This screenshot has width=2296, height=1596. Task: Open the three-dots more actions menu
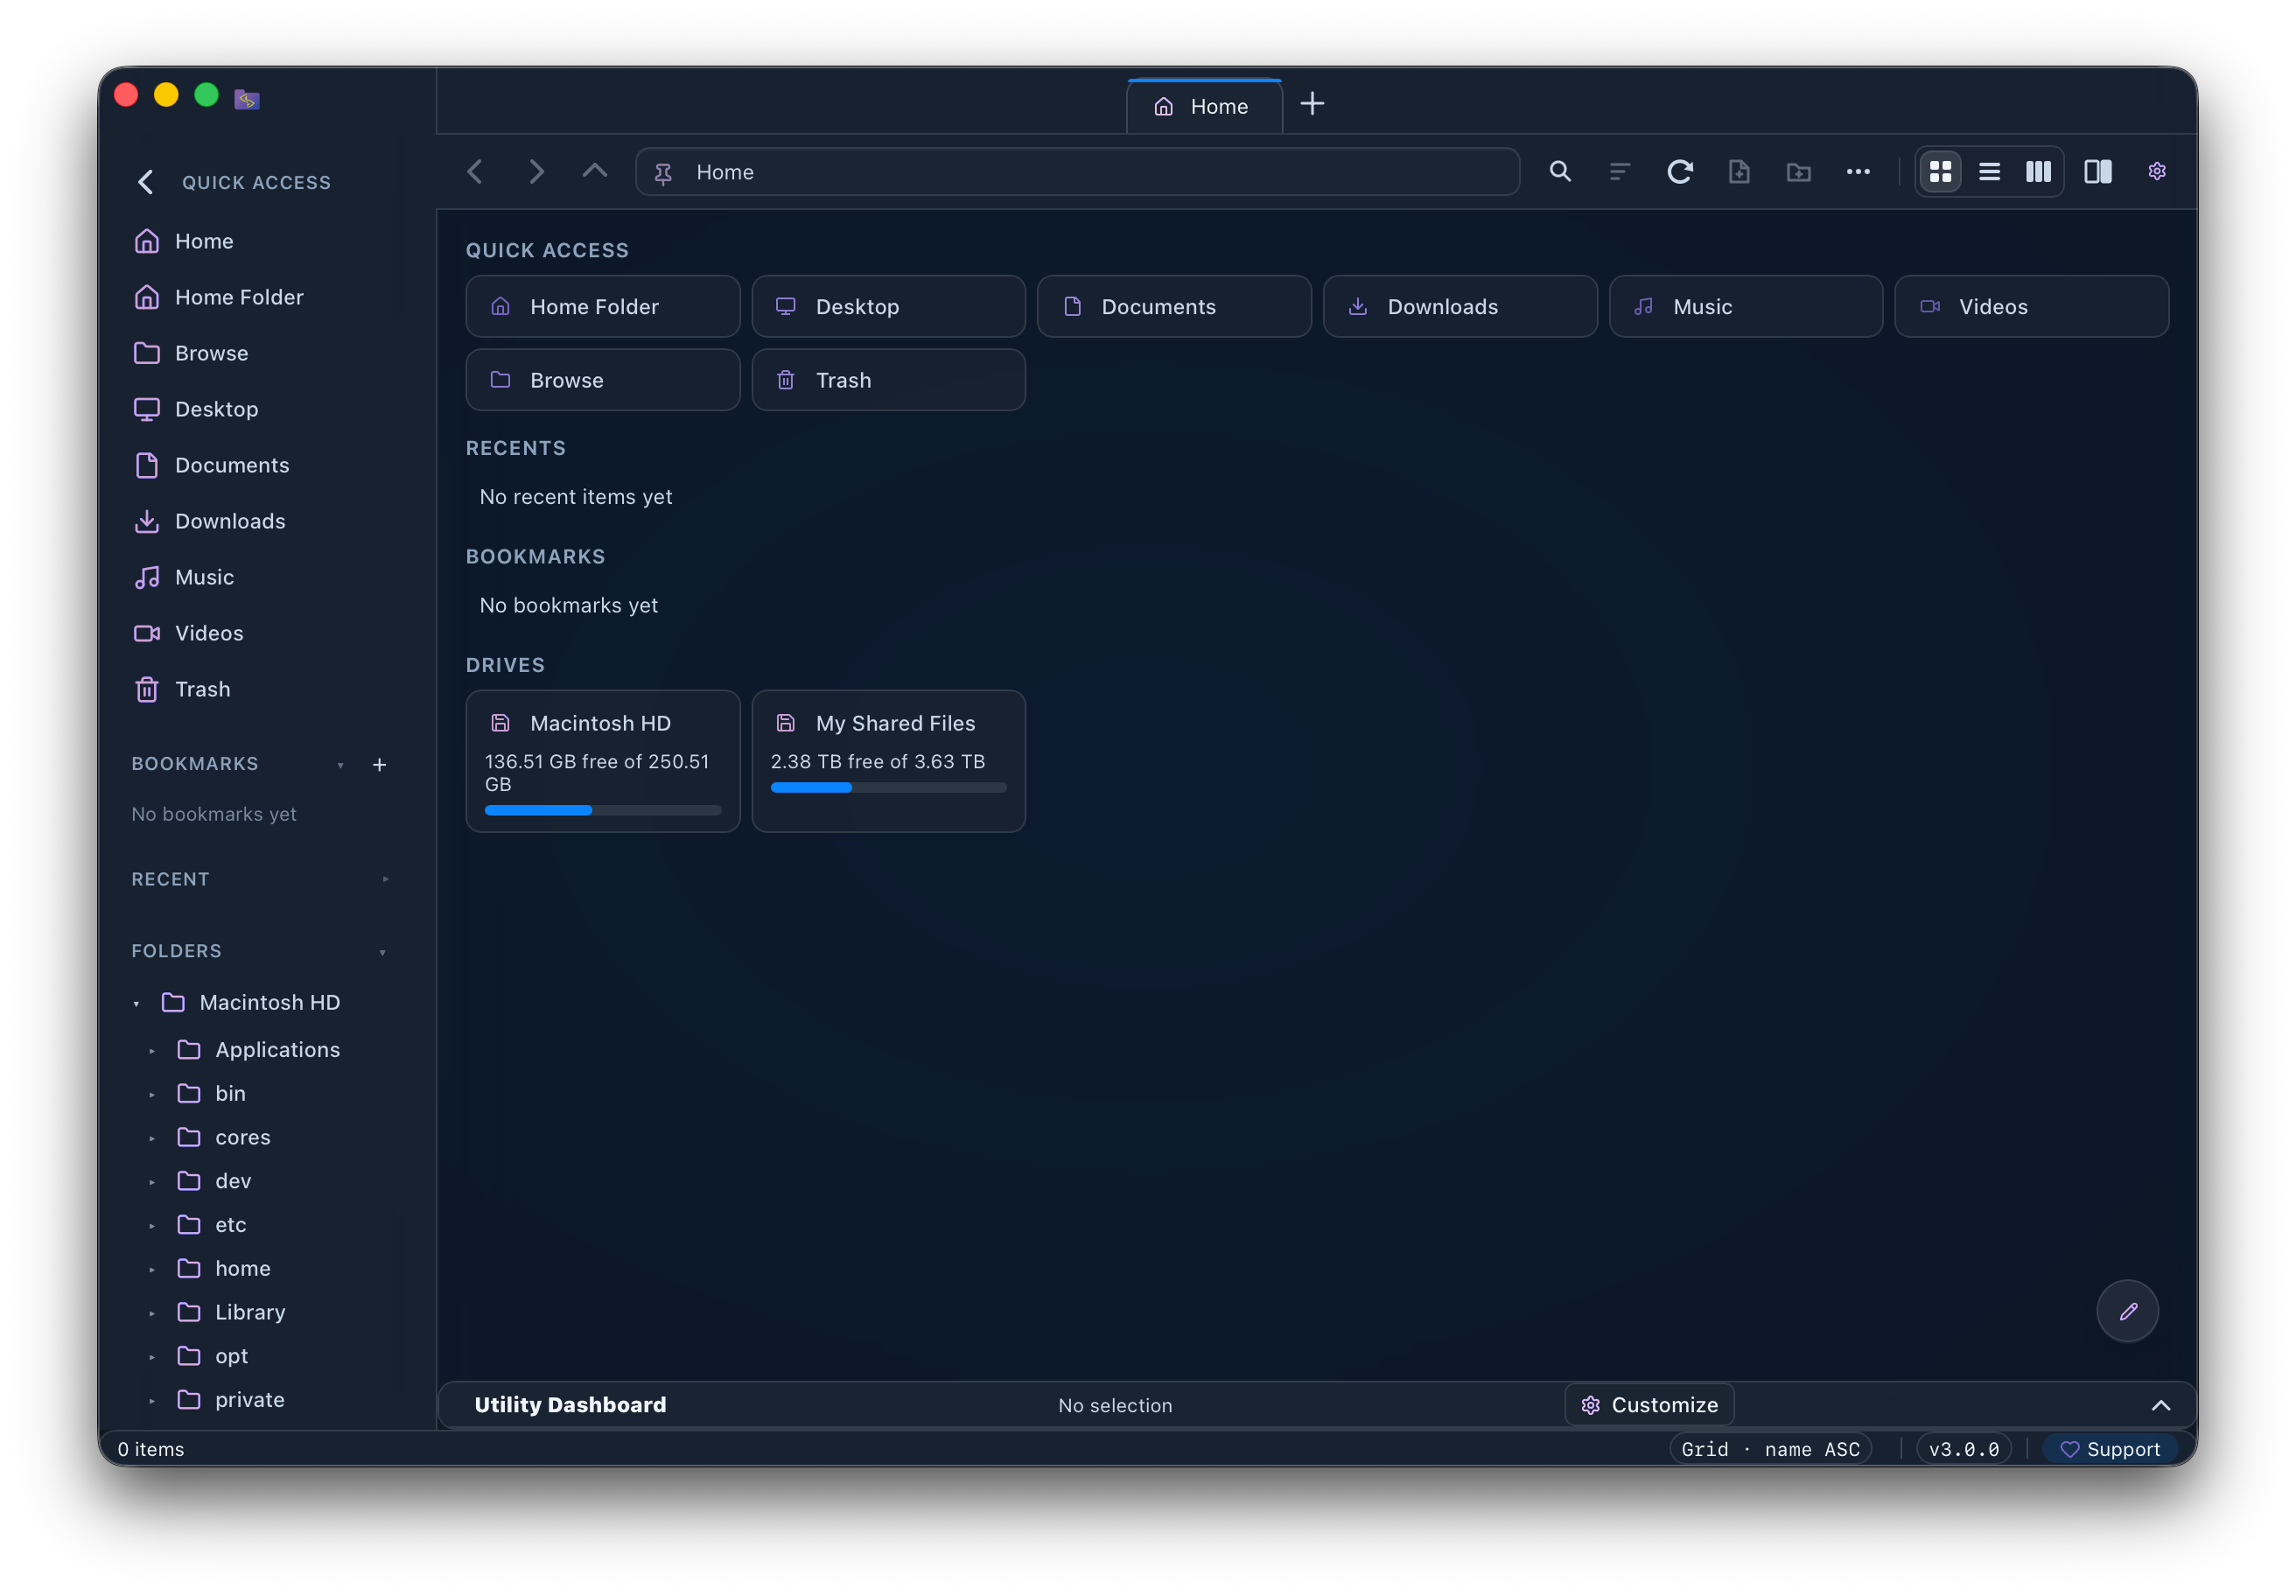1858,172
